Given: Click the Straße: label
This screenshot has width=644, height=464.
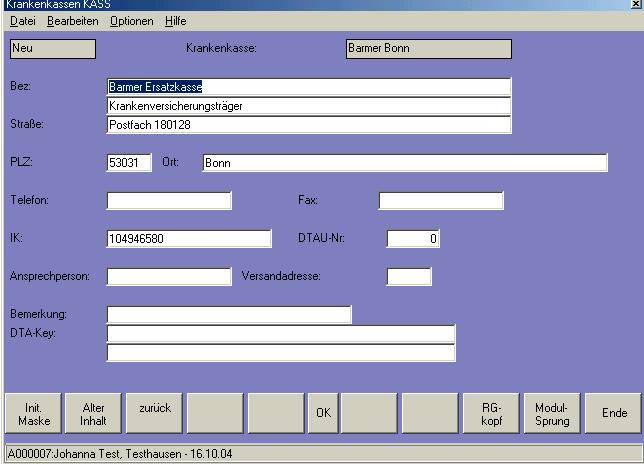Looking at the screenshot, I should tap(27, 124).
